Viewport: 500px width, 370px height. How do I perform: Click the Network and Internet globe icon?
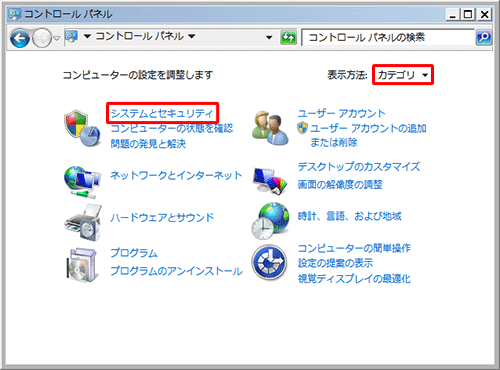tap(82, 182)
